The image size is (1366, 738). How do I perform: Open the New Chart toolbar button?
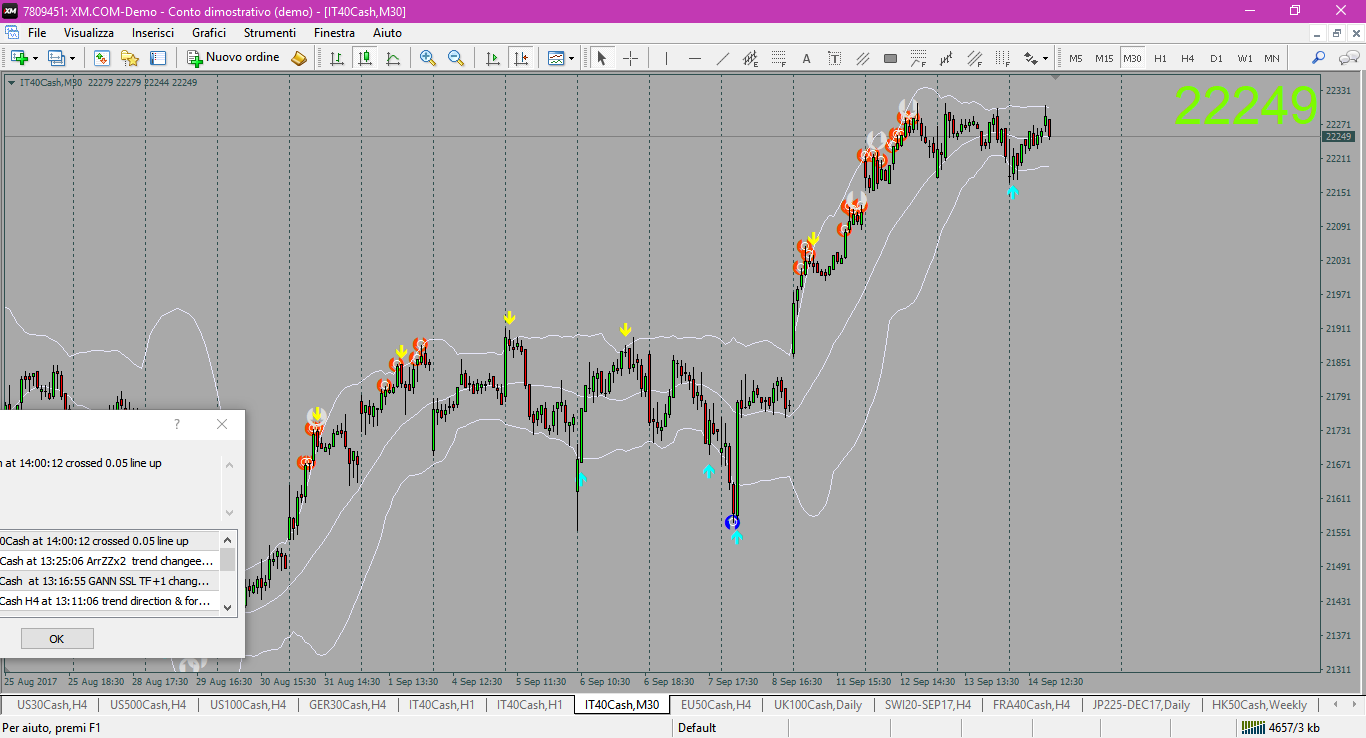(x=18, y=58)
